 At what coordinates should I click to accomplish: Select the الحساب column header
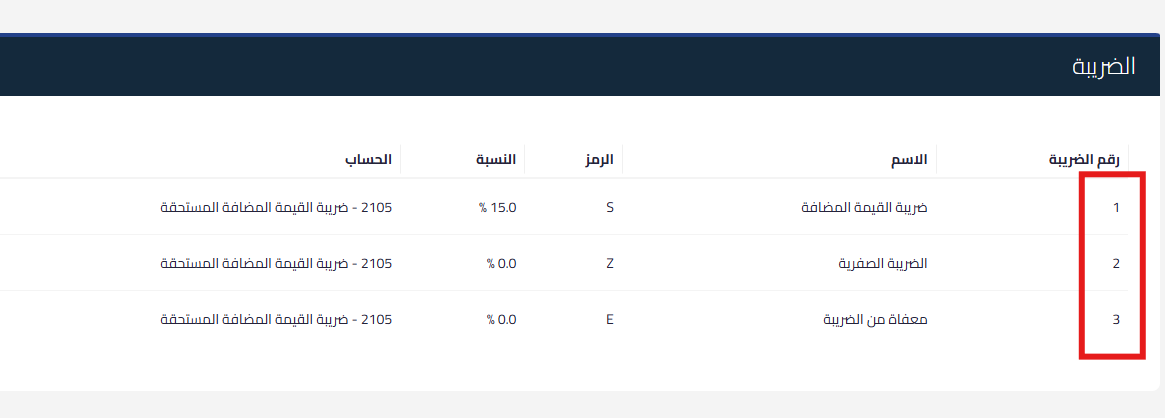coord(368,159)
